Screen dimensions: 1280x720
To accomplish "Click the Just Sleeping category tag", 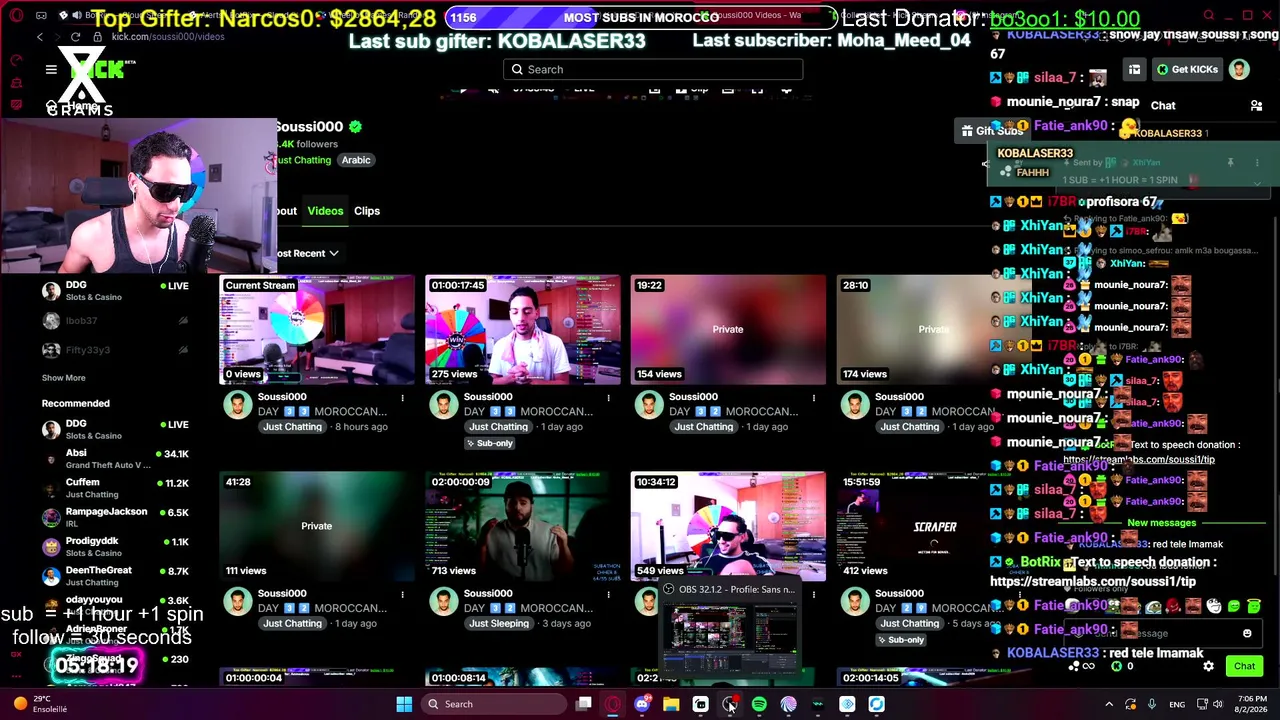I will click(x=498, y=624).
